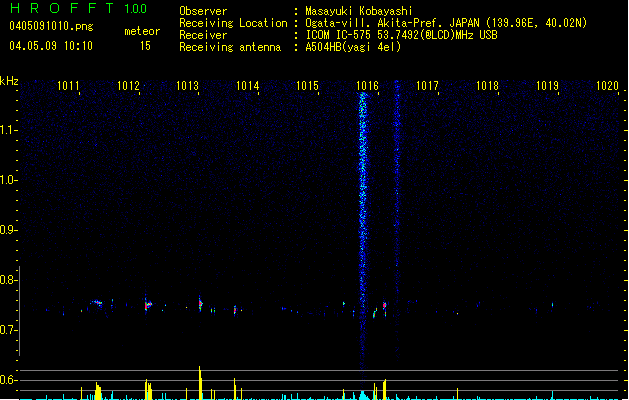Click frequency axis label 0.7

8,330
